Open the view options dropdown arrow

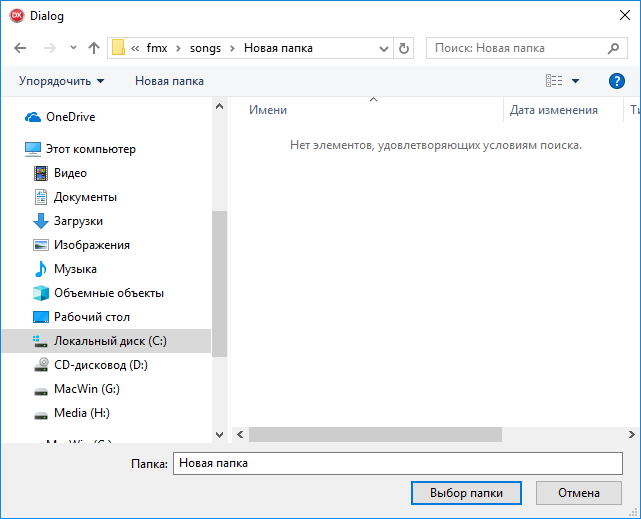tap(575, 81)
